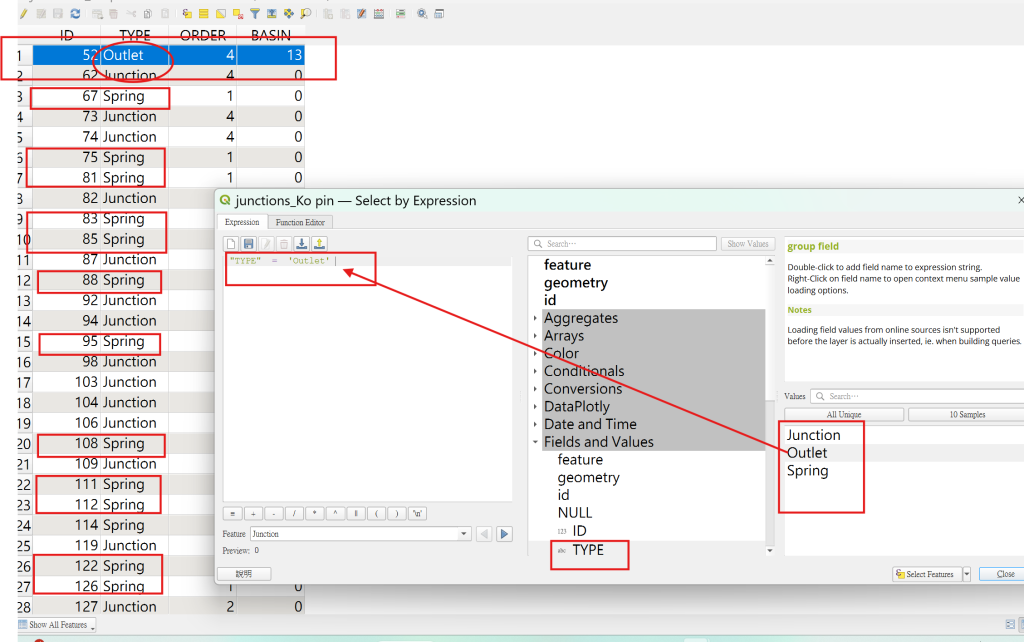The height and width of the screenshot is (642, 1024).
Task: Toggle editing mode with the pencil icon
Action: tap(24, 14)
